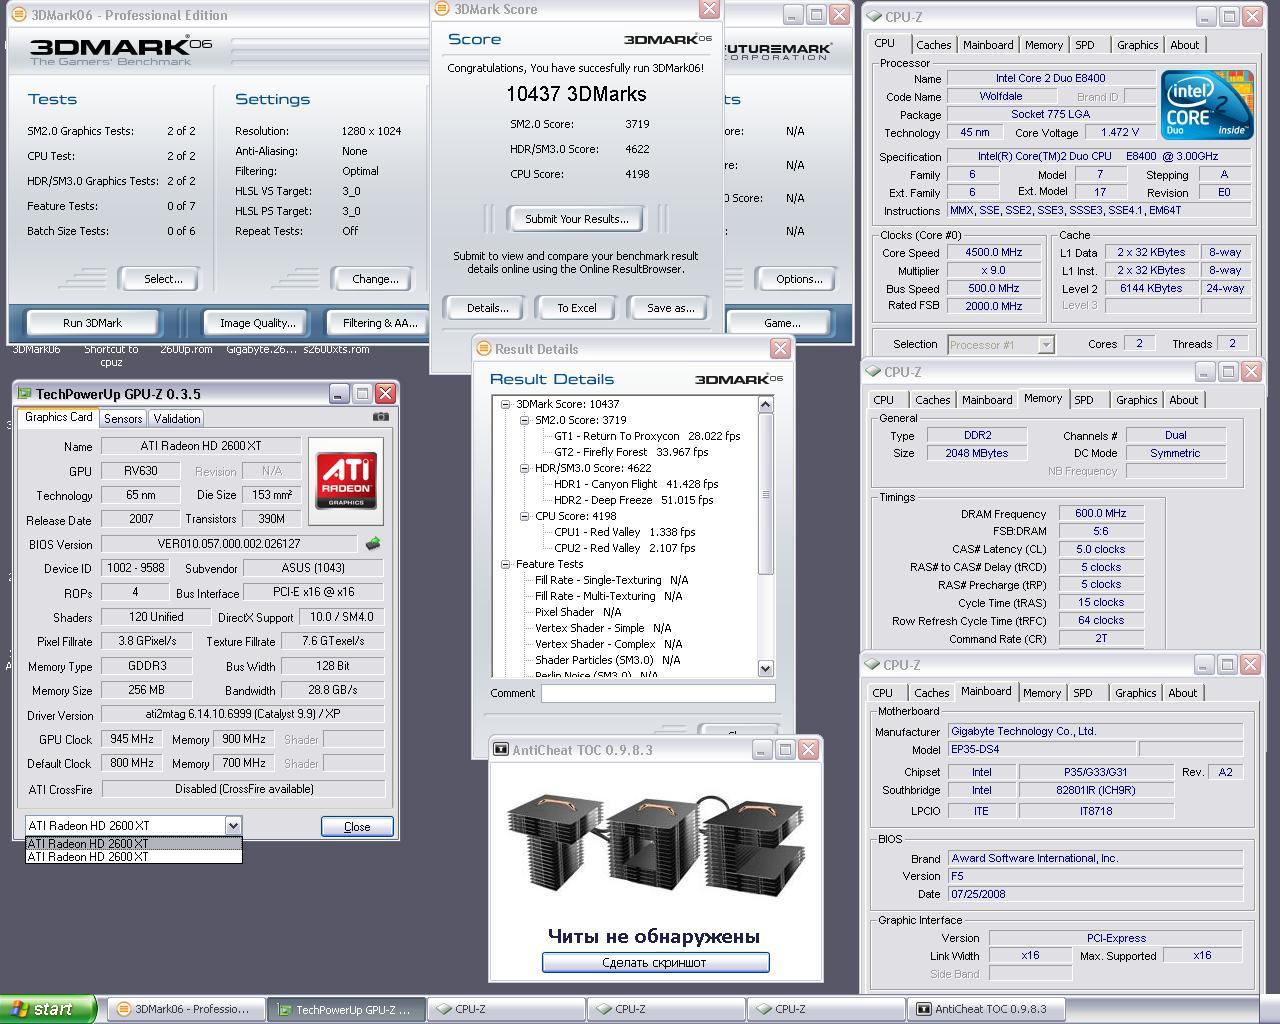Viewport: 1280px width, 1024px height.
Task: Select HDR2 - Deep Freeze row
Action: coord(633,500)
